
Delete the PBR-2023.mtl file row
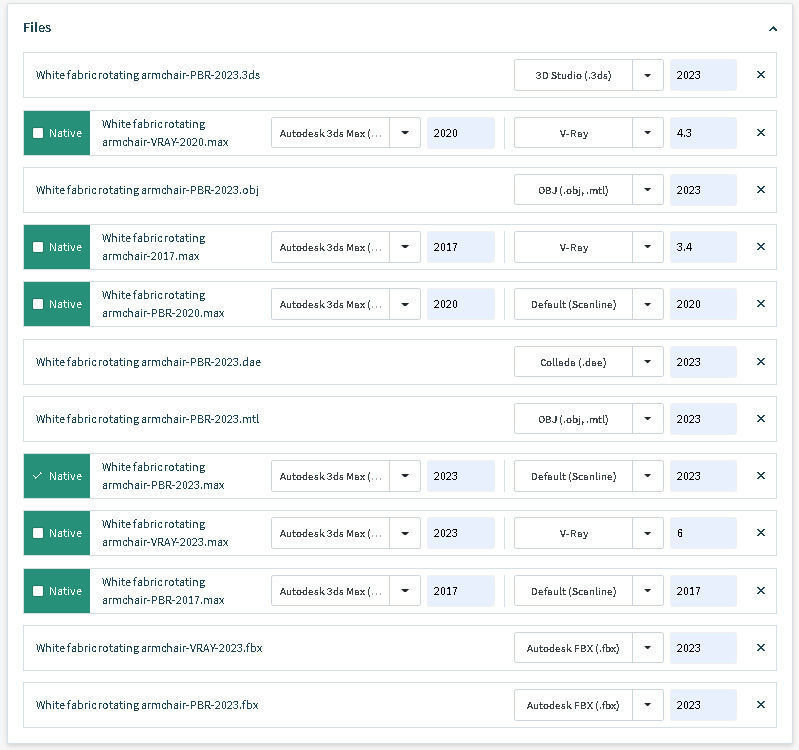(760, 419)
